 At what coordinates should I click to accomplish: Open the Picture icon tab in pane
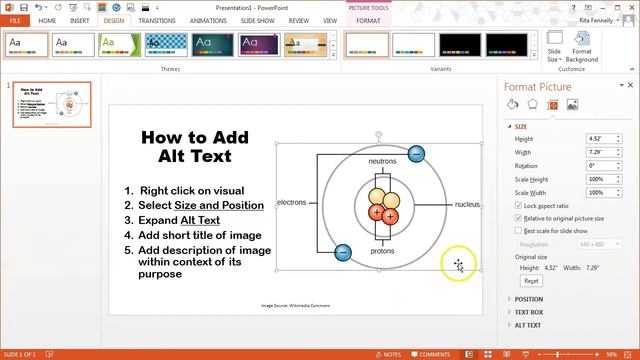(572, 105)
